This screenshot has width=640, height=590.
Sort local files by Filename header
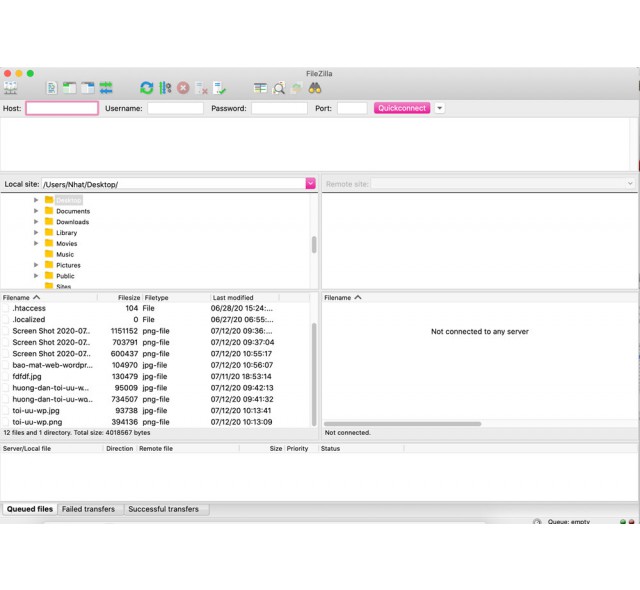click(48, 298)
